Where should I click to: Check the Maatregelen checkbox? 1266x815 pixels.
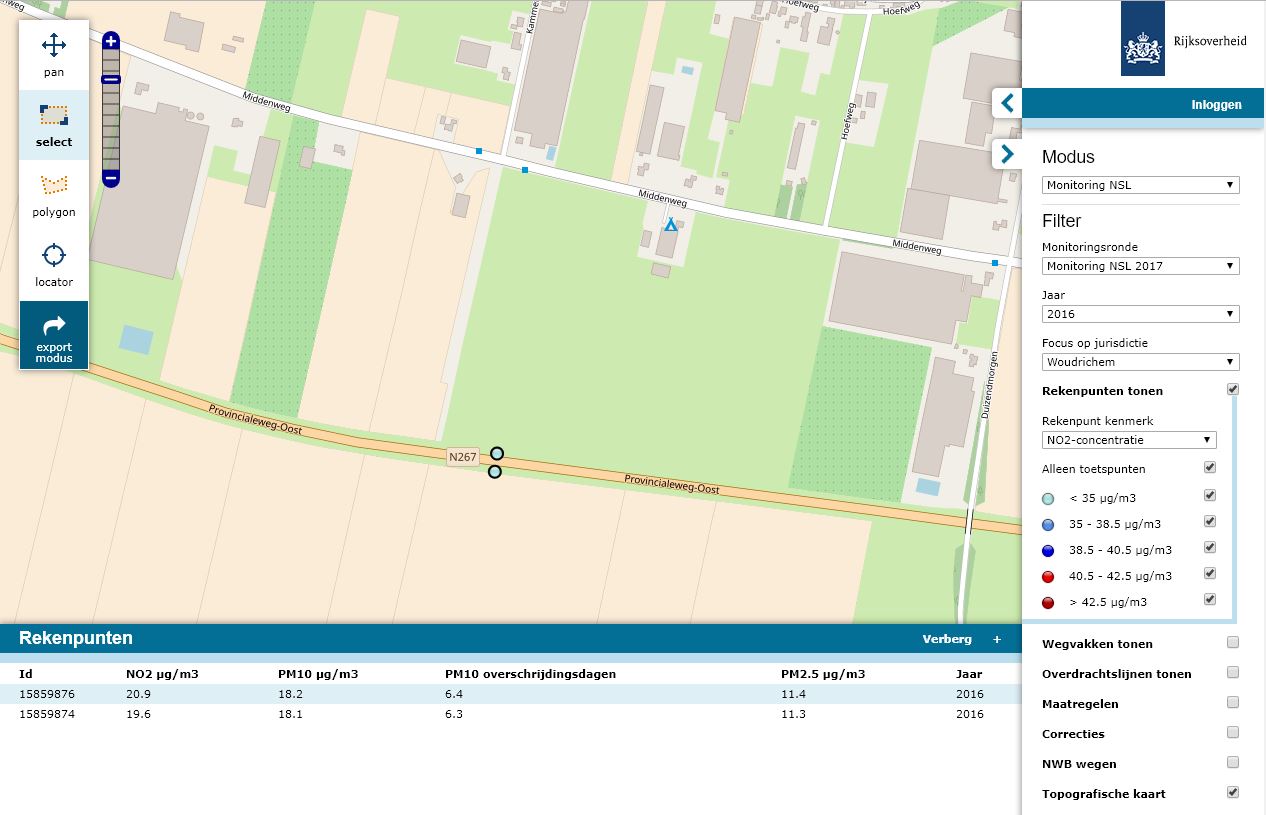(x=1233, y=702)
